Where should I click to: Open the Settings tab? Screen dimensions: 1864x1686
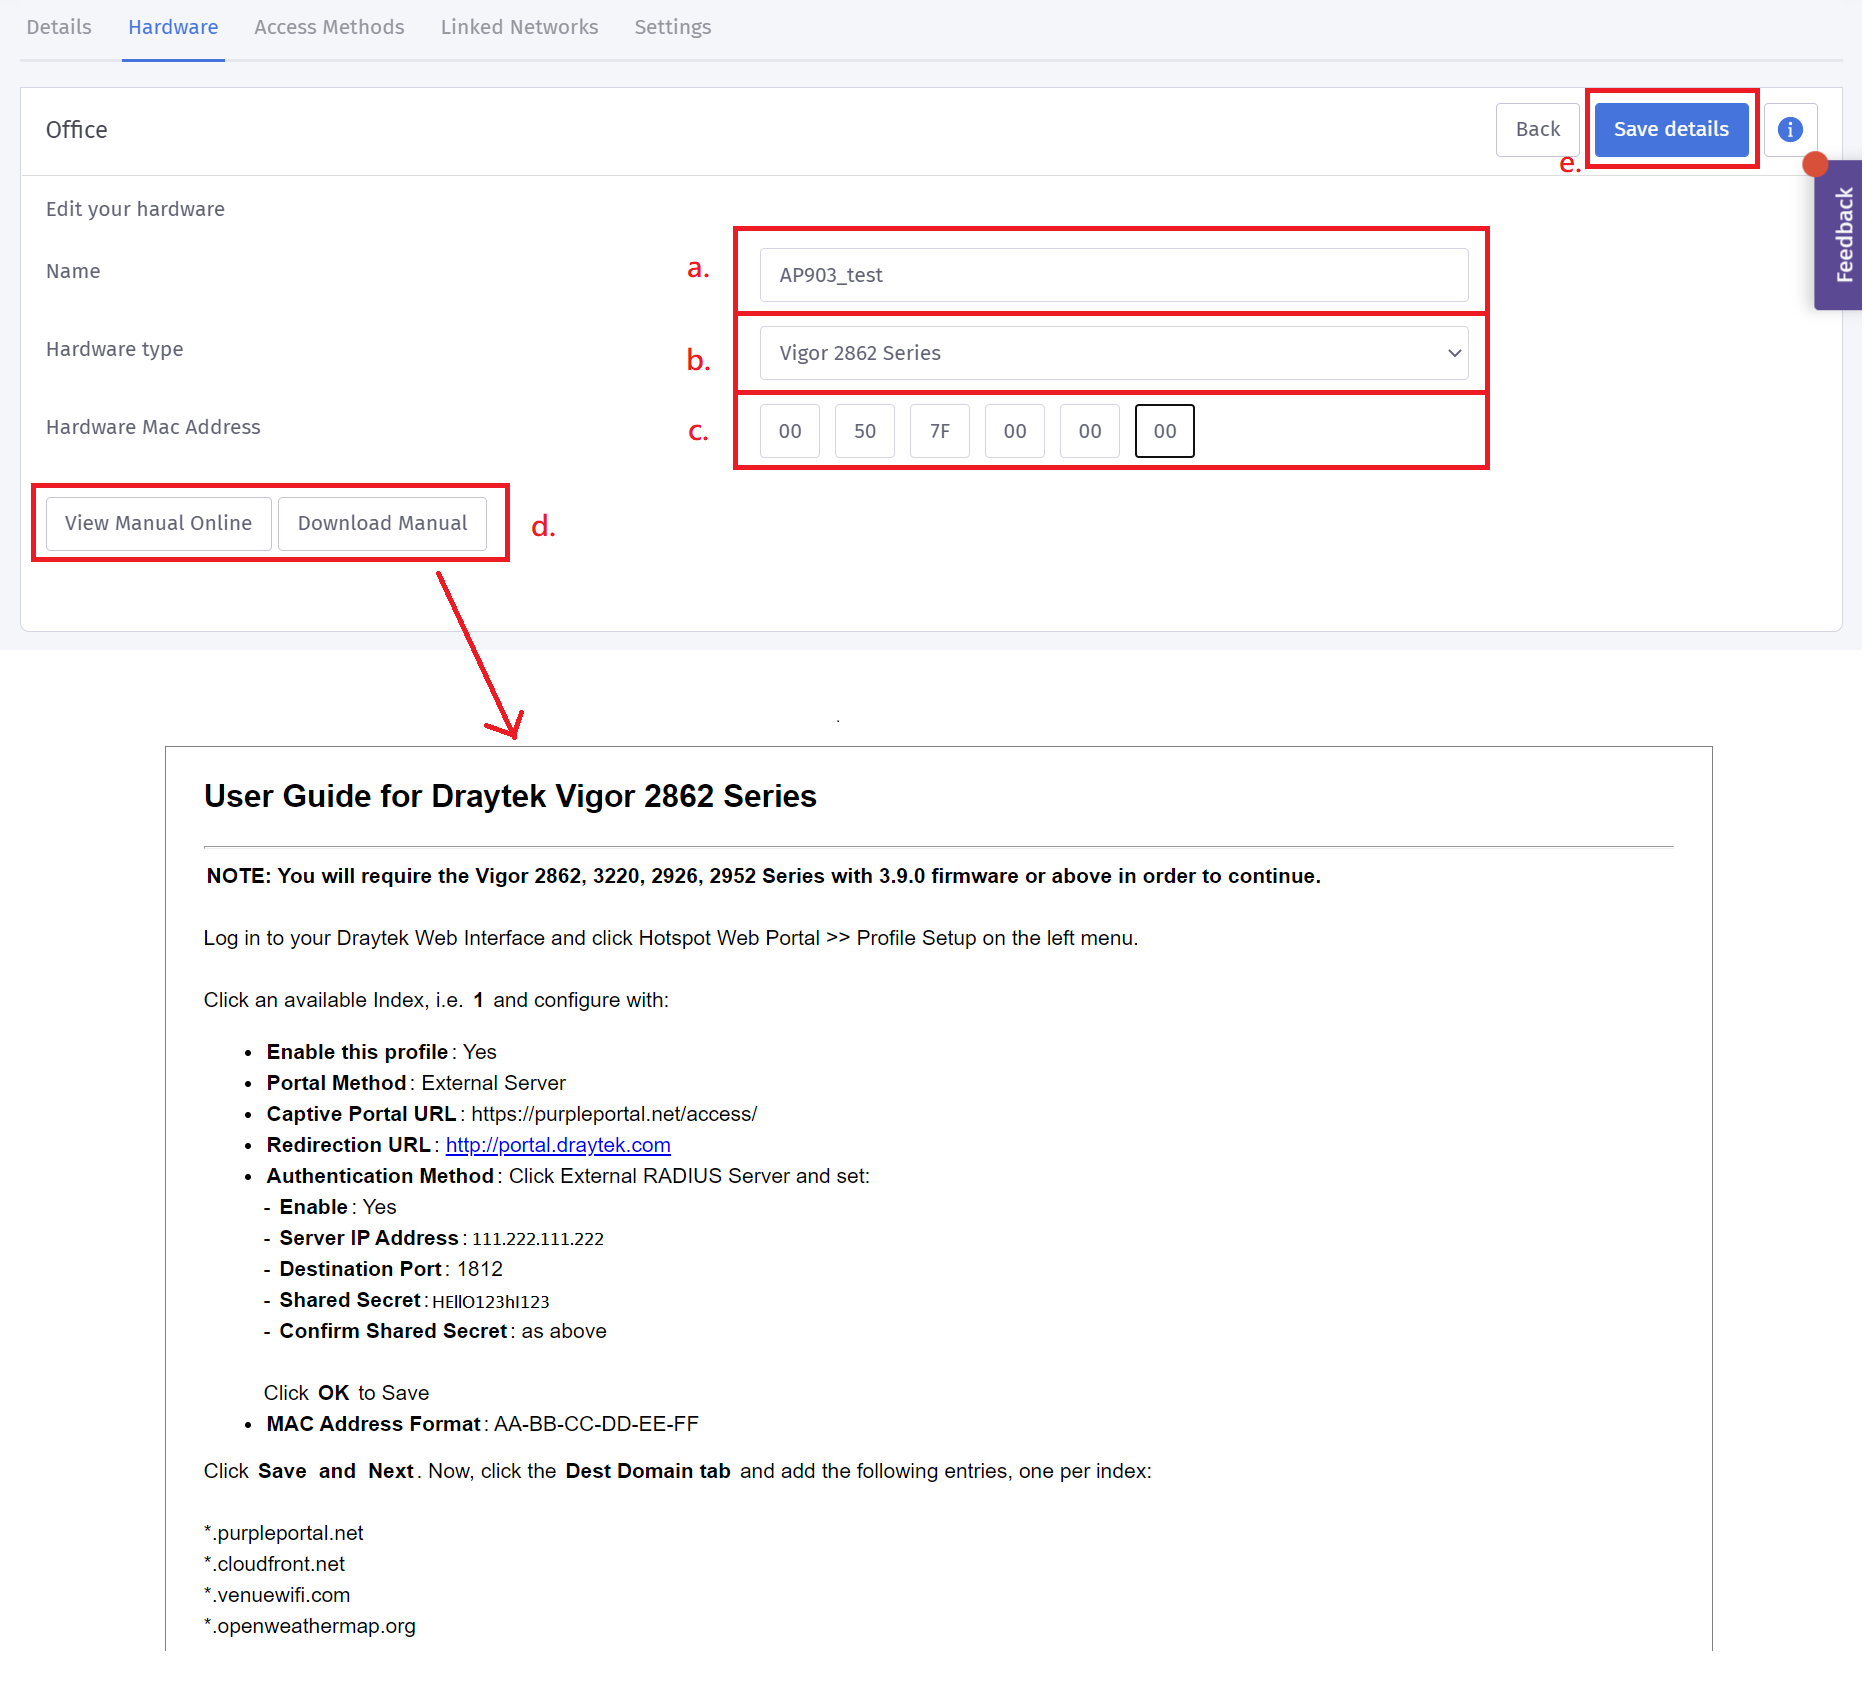pos(673,27)
